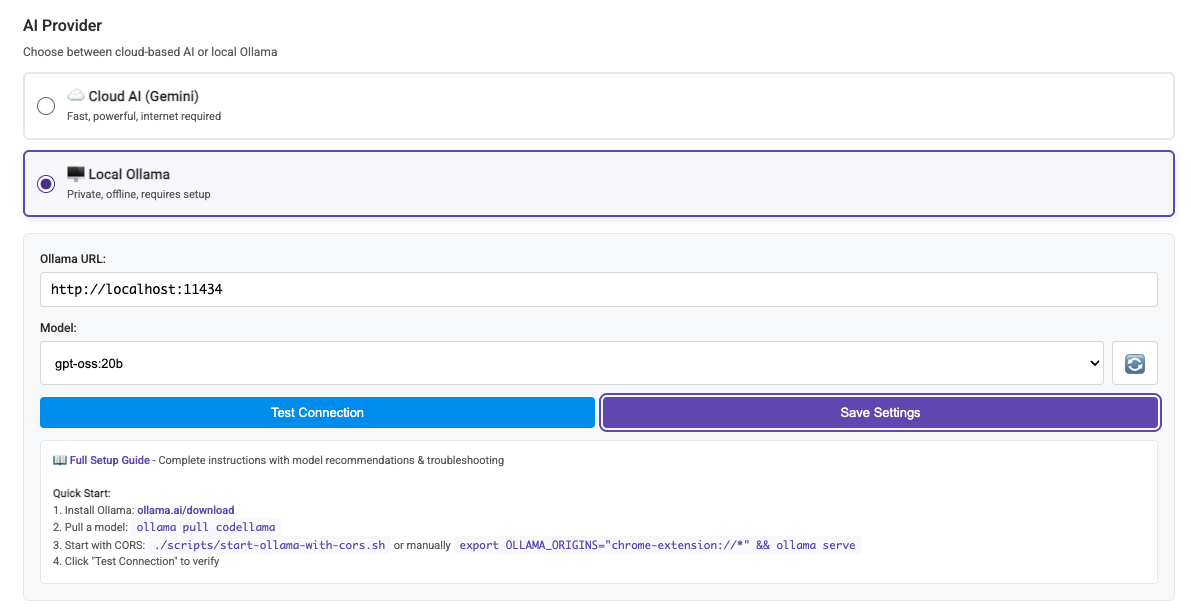Click the refresh models icon next to Model dropdown
The height and width of the screenshot is (612, 1191).
(x=1134, y=362)
